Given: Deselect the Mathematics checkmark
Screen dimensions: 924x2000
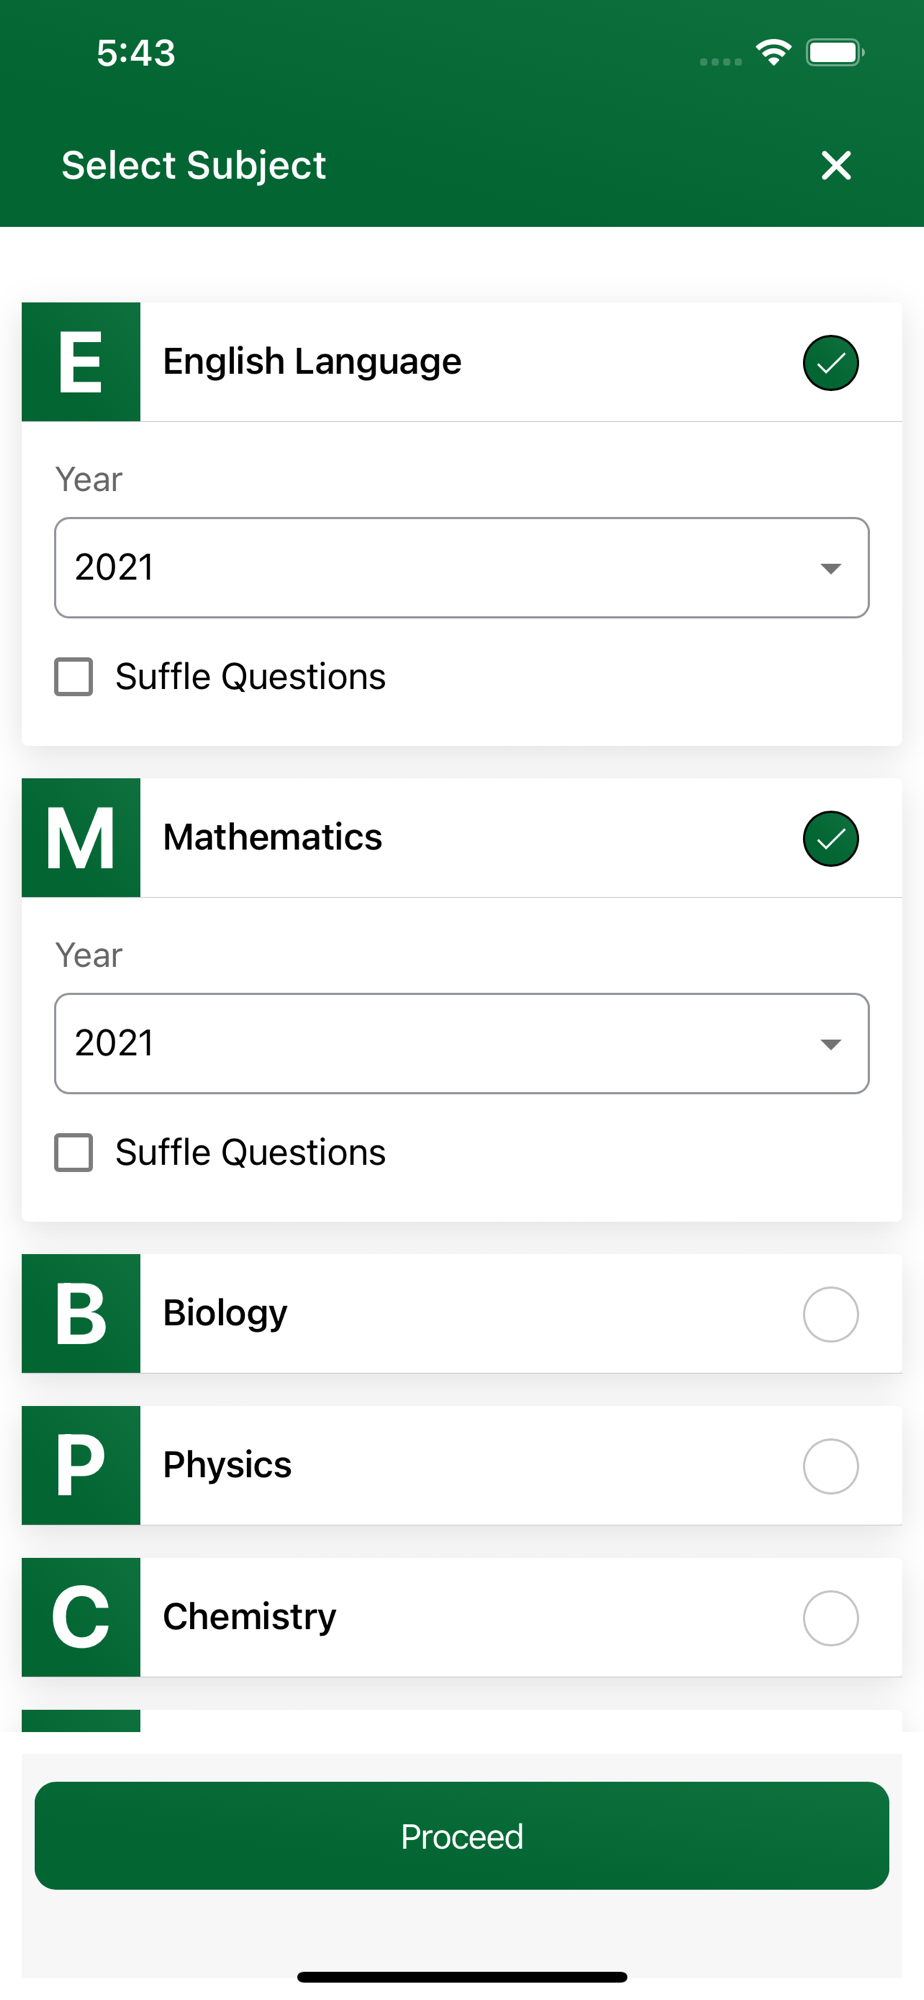Looking at the screenshot, I should tap(830, 839).
